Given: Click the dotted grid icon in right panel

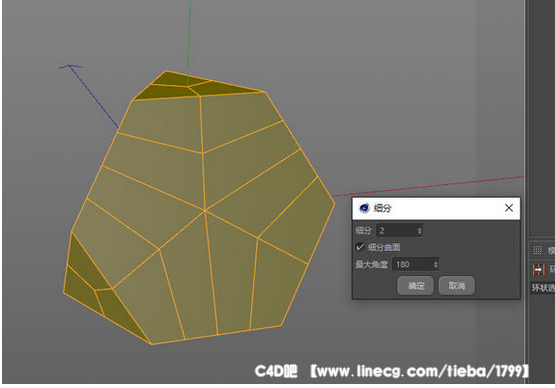Looking at the screenshot, I should tap(537, 250).
